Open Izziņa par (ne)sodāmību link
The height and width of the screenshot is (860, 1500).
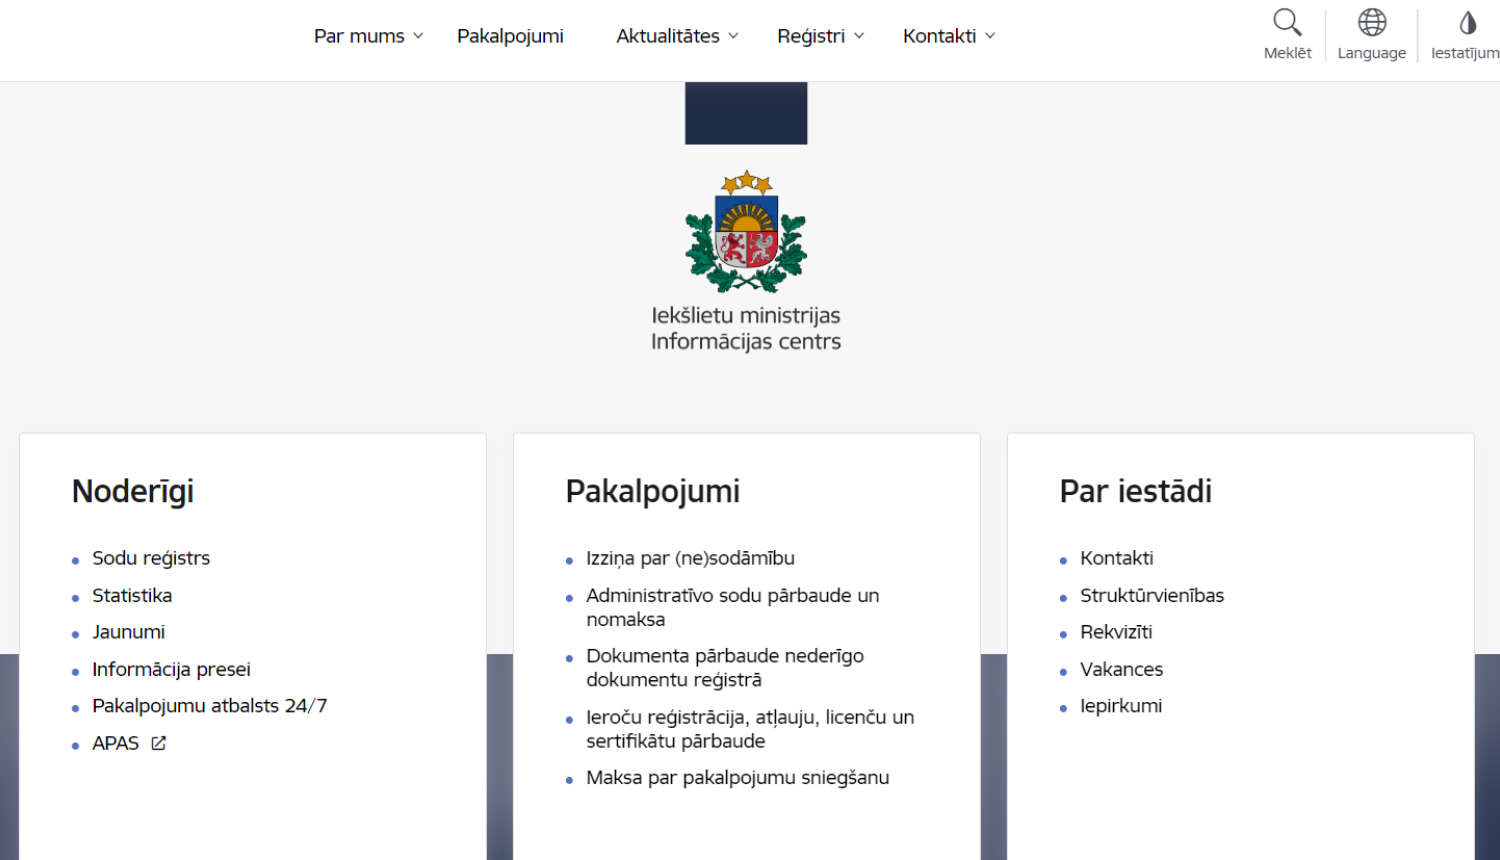[690, 558]
